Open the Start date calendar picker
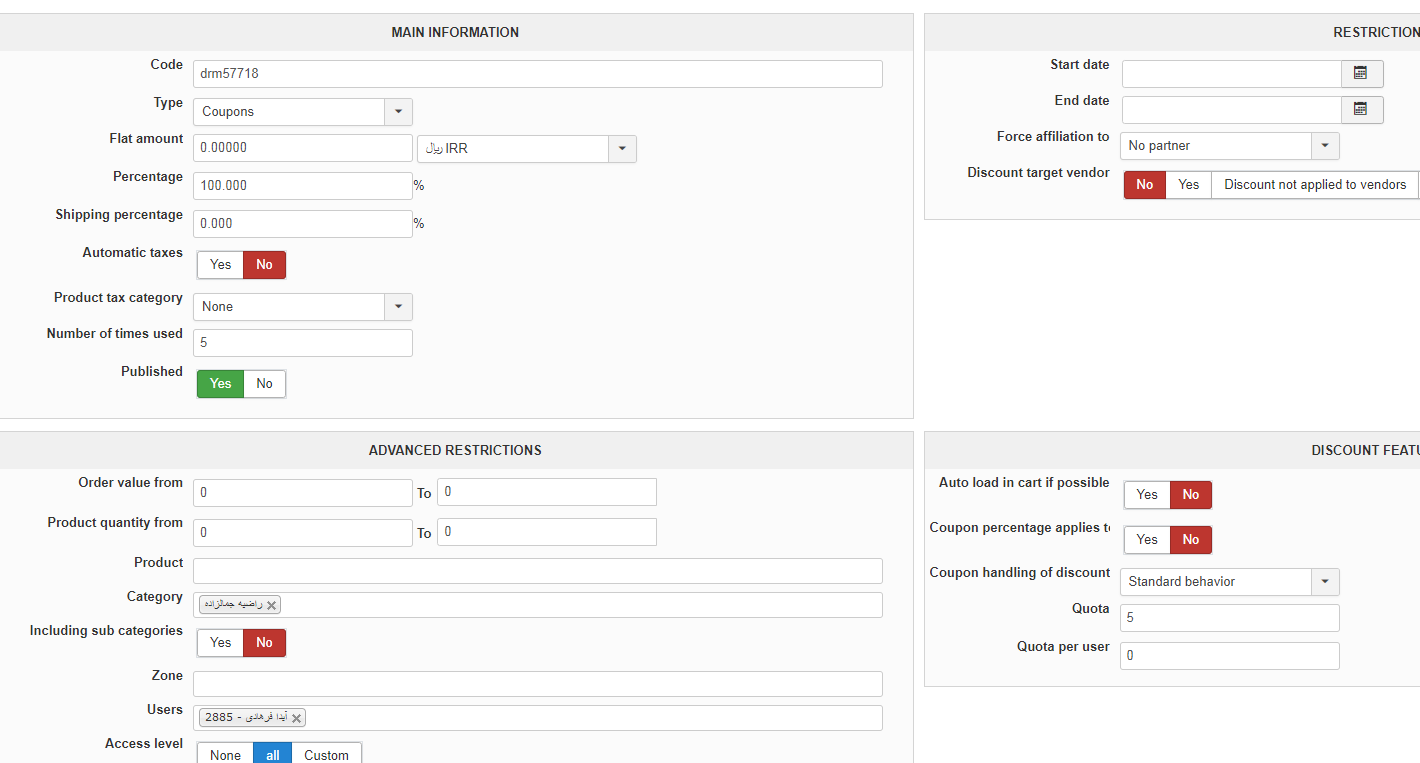This screenshot has height=763, width=1420. pos(1361,73)
